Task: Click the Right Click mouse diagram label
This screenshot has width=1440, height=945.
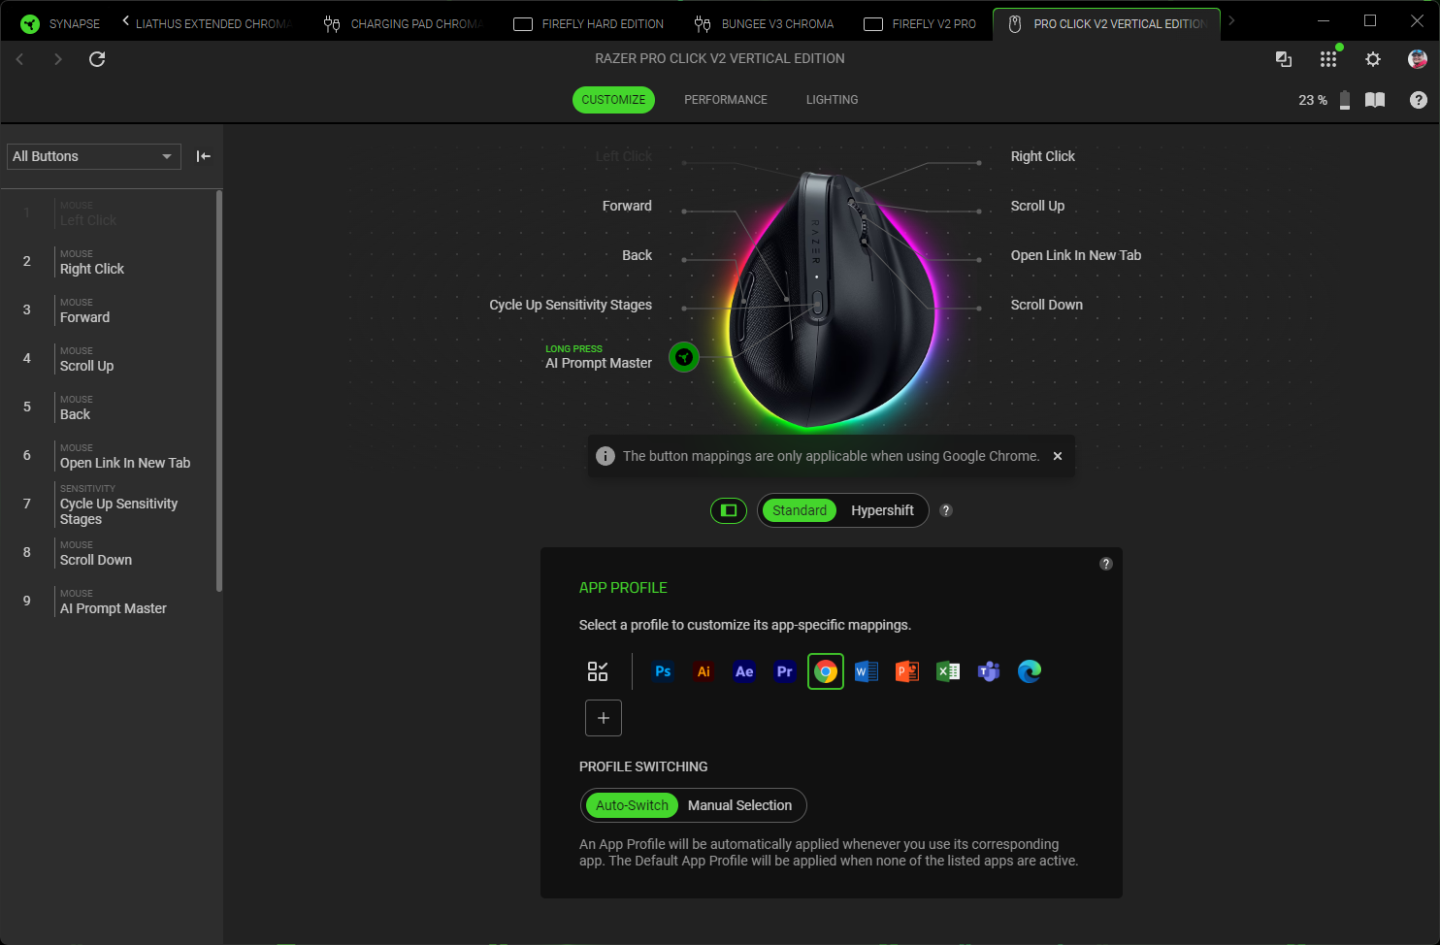Action: click(1042, 156)
